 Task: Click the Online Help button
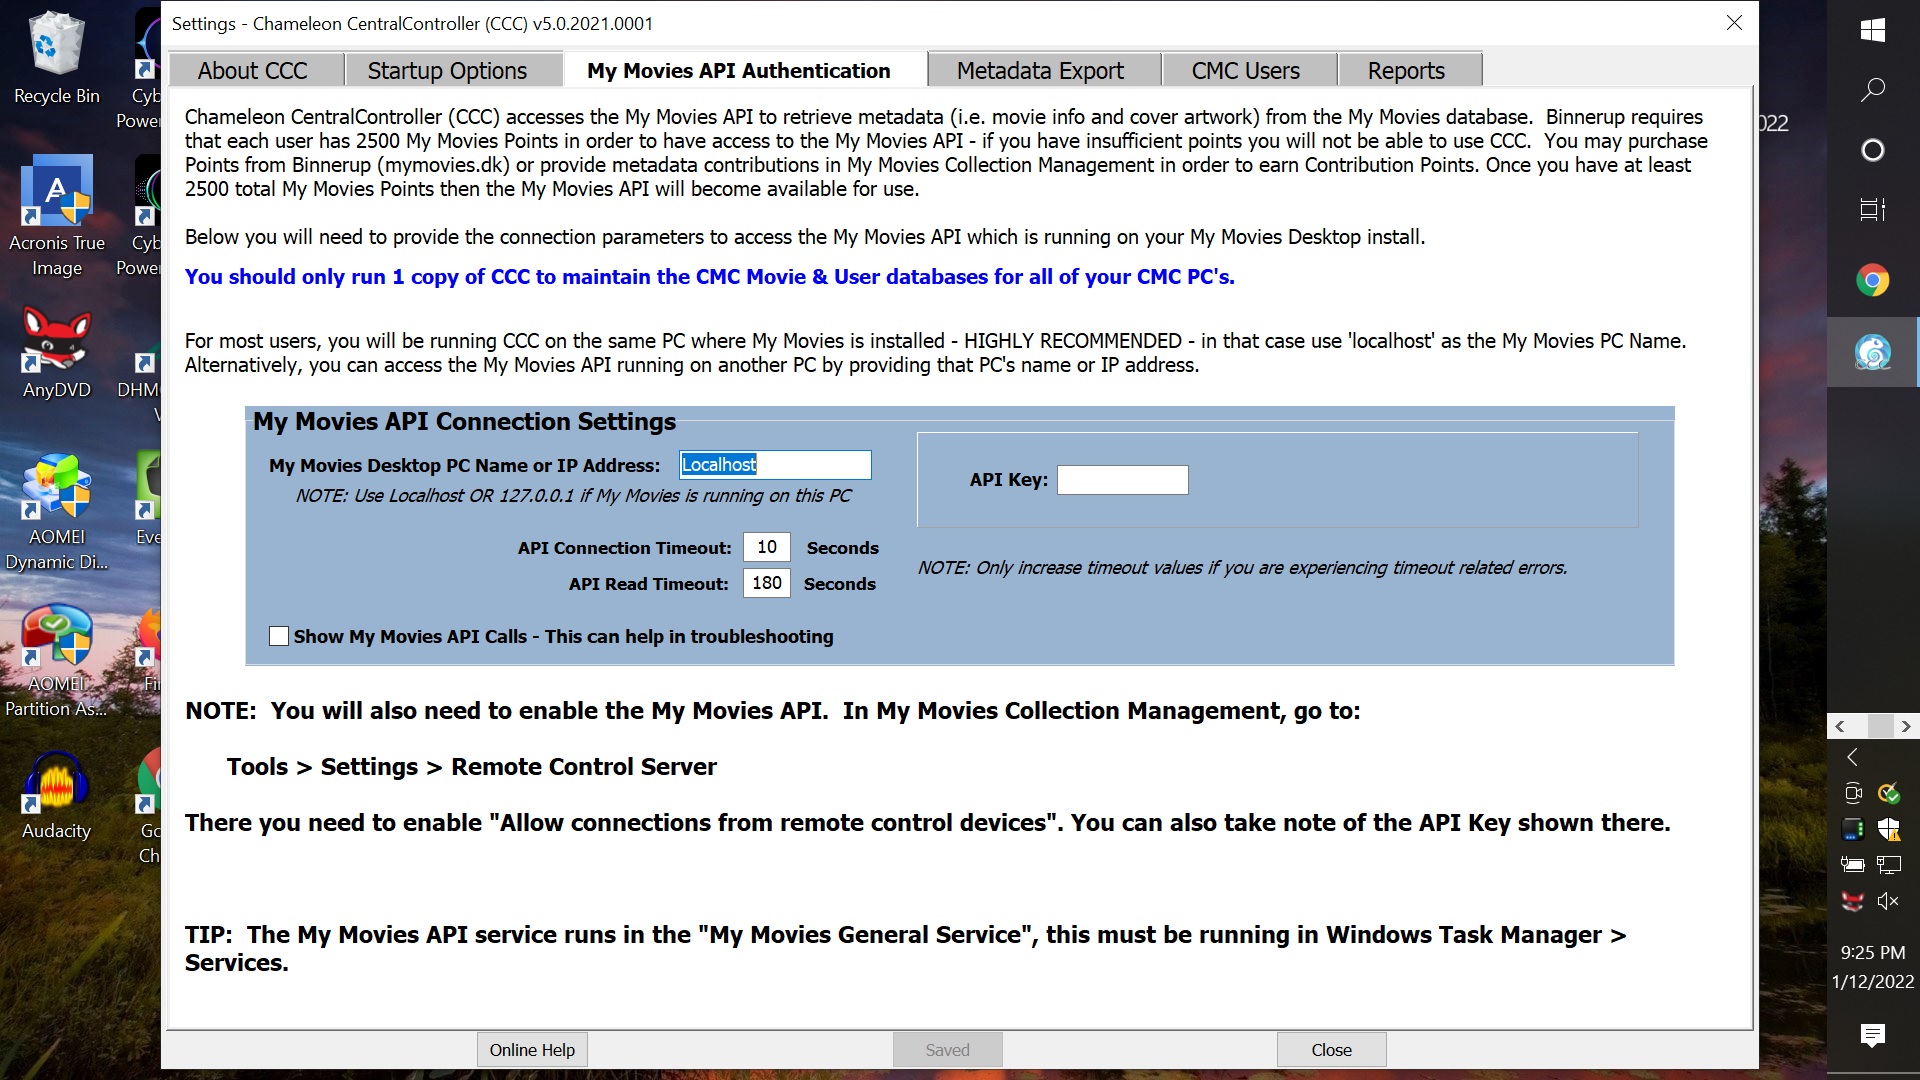pyautogui.click(x=531, y=1048)
